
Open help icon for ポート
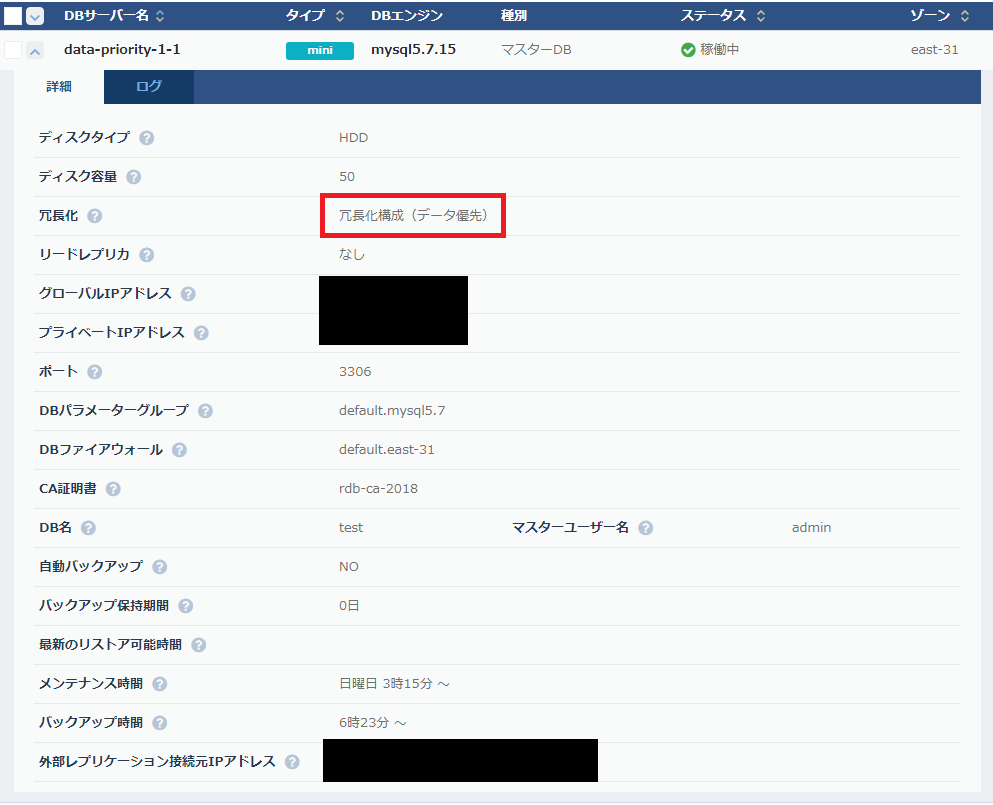[x=94, y=372]
